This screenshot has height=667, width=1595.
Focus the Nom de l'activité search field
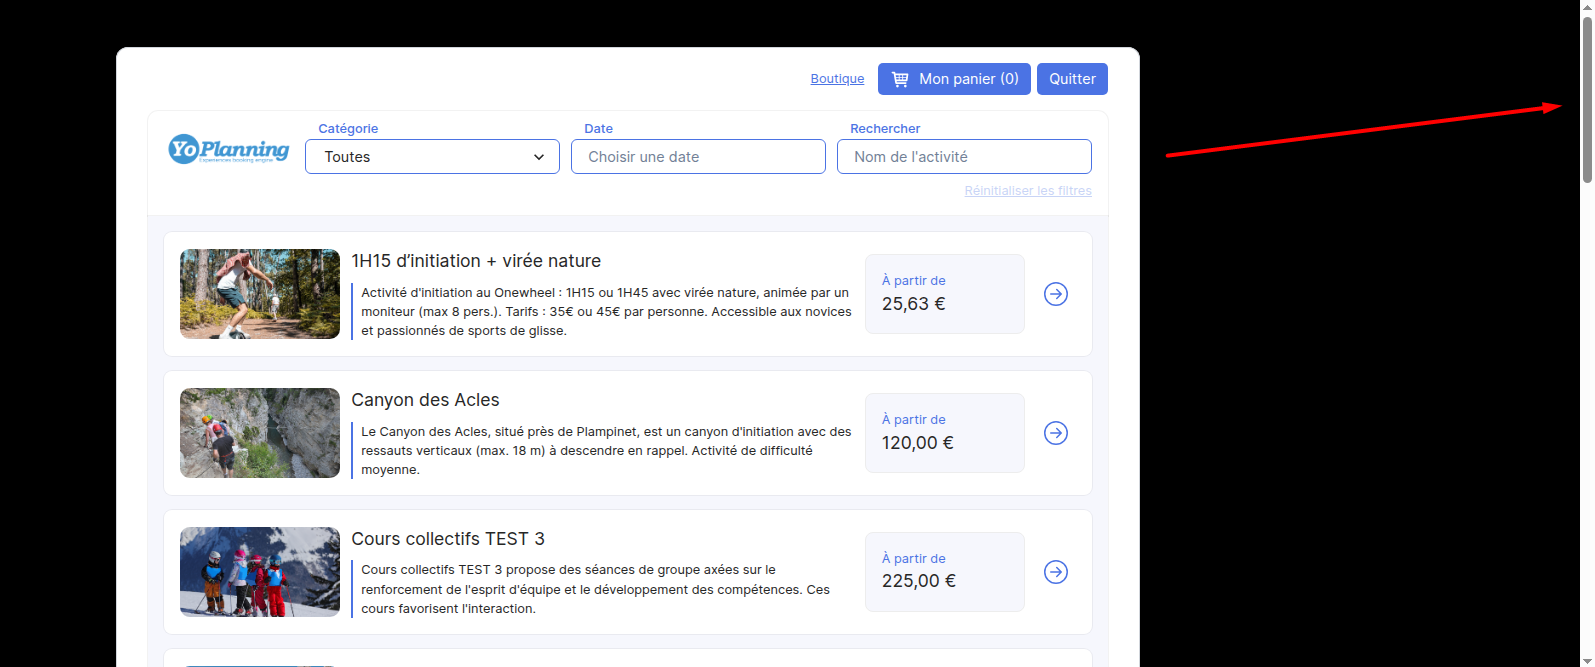click(964, 157)
